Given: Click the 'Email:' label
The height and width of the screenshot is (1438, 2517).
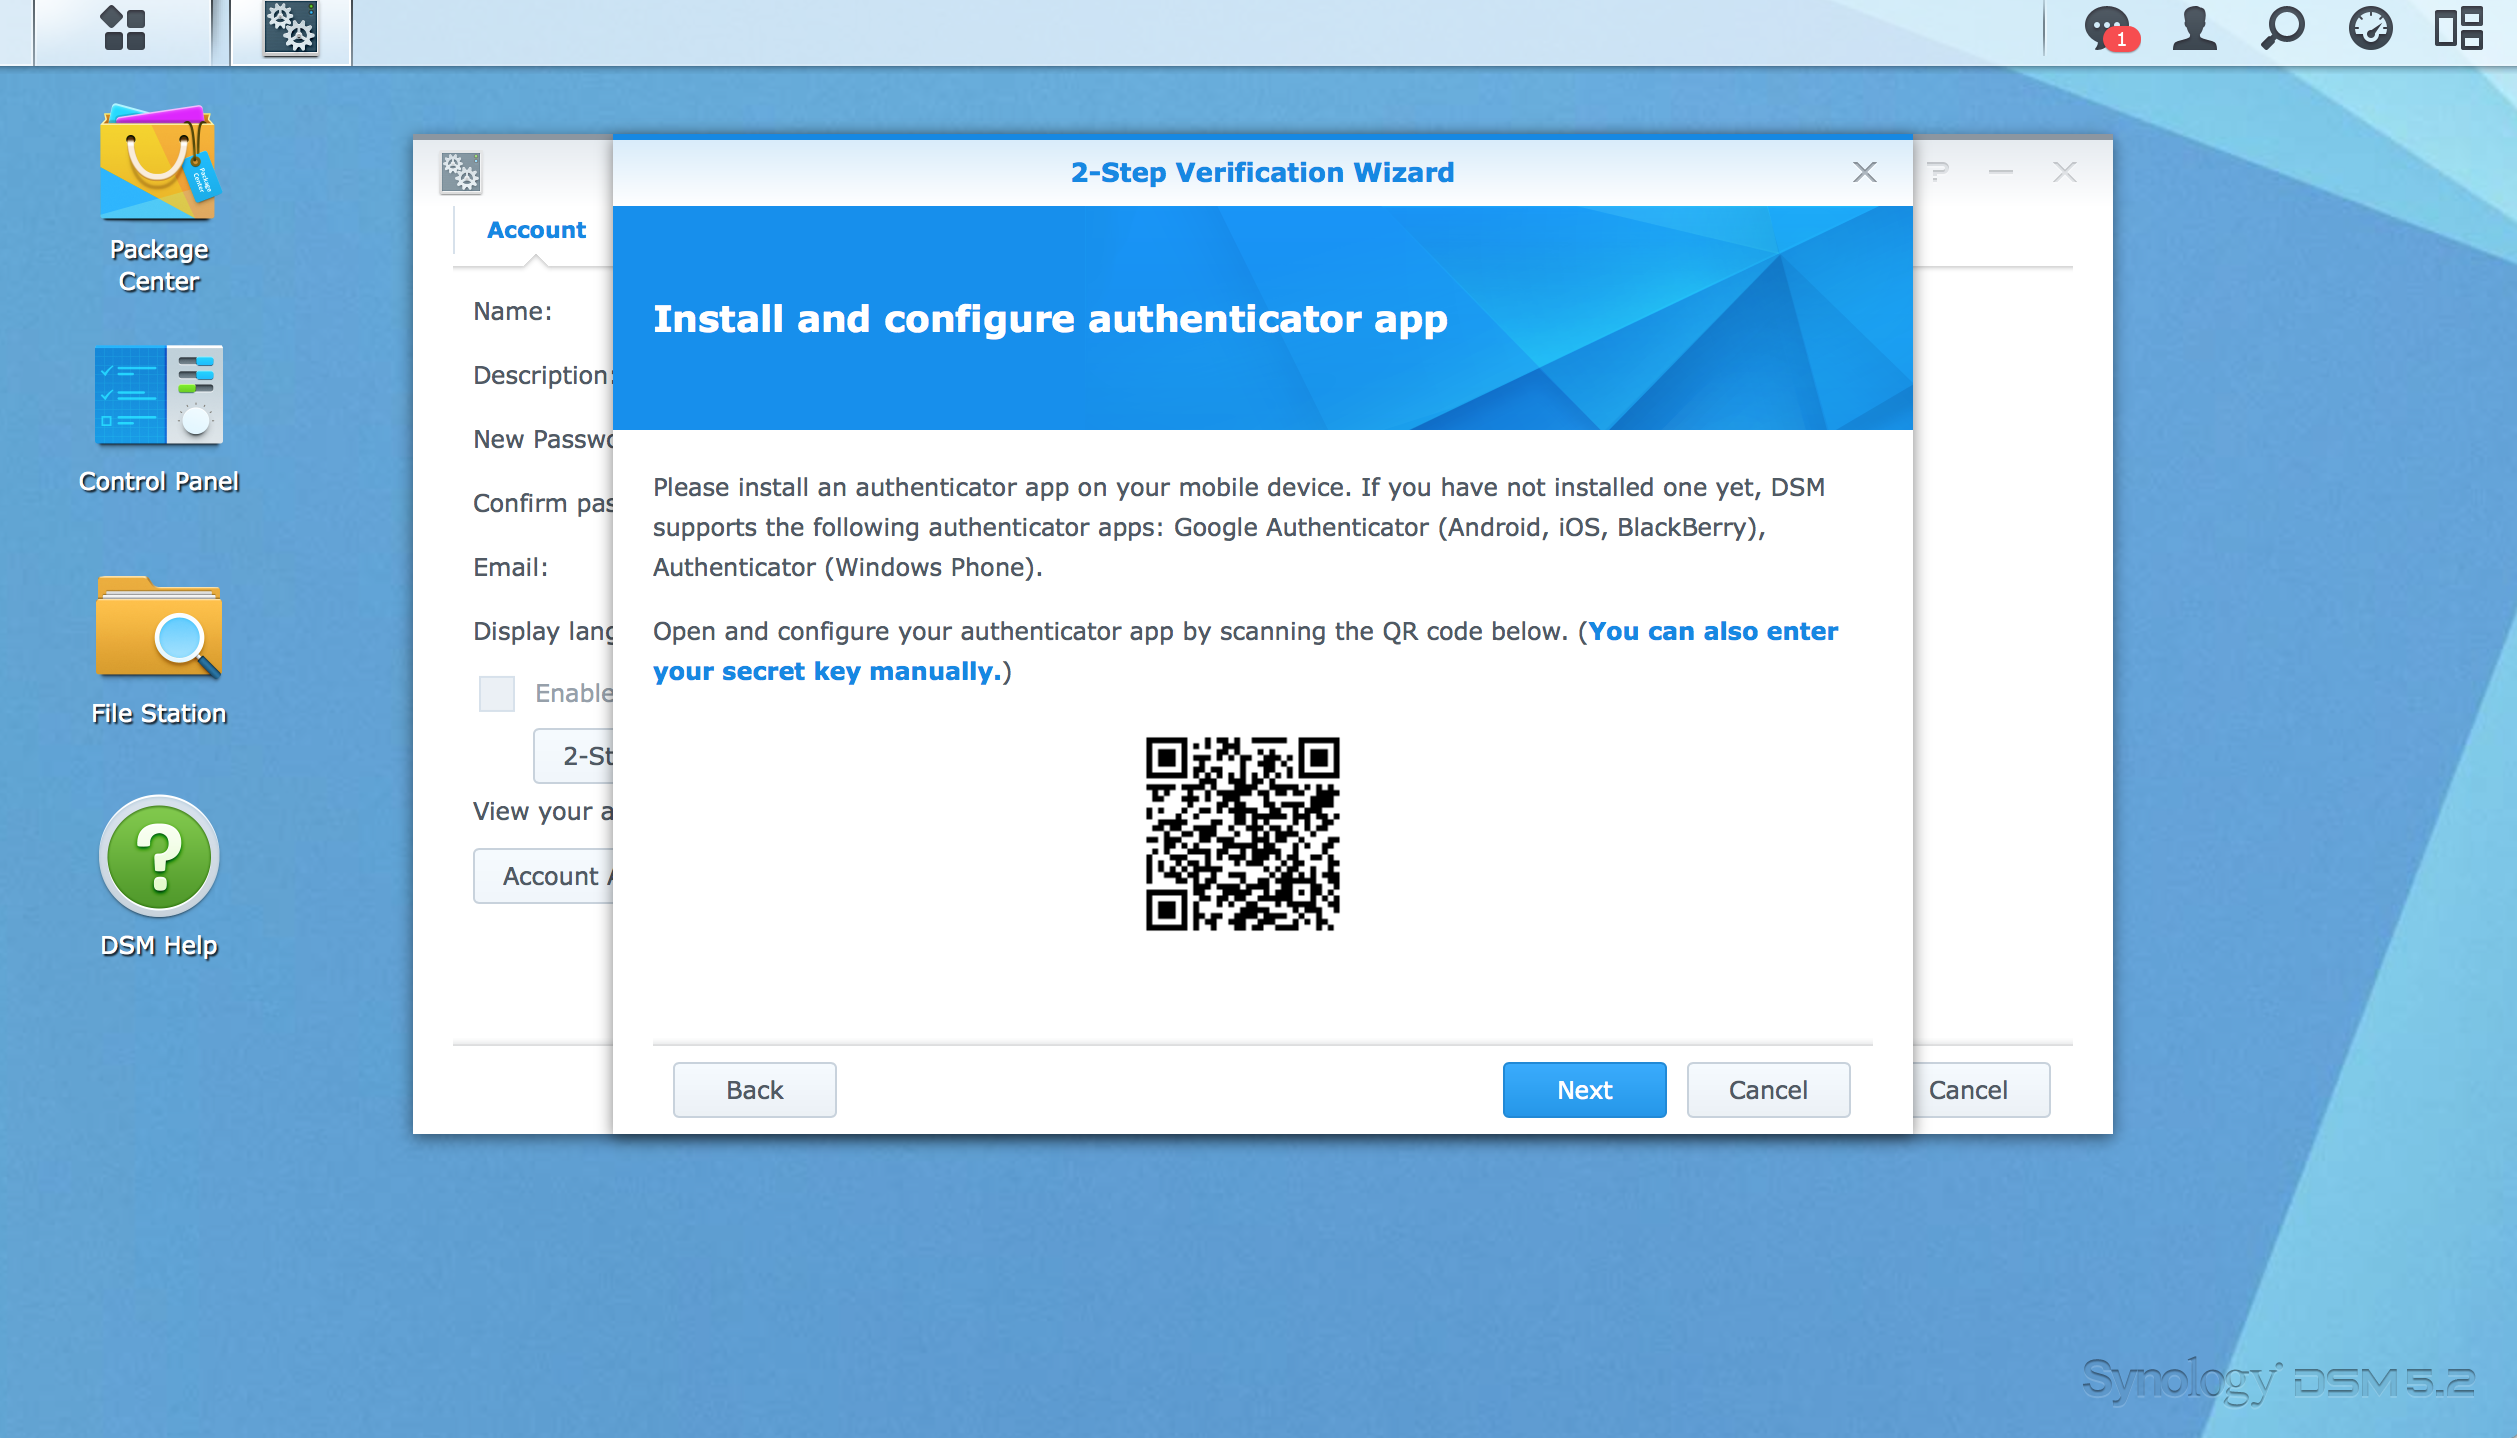Looking at the screenshot, I should tap(510, 567).
